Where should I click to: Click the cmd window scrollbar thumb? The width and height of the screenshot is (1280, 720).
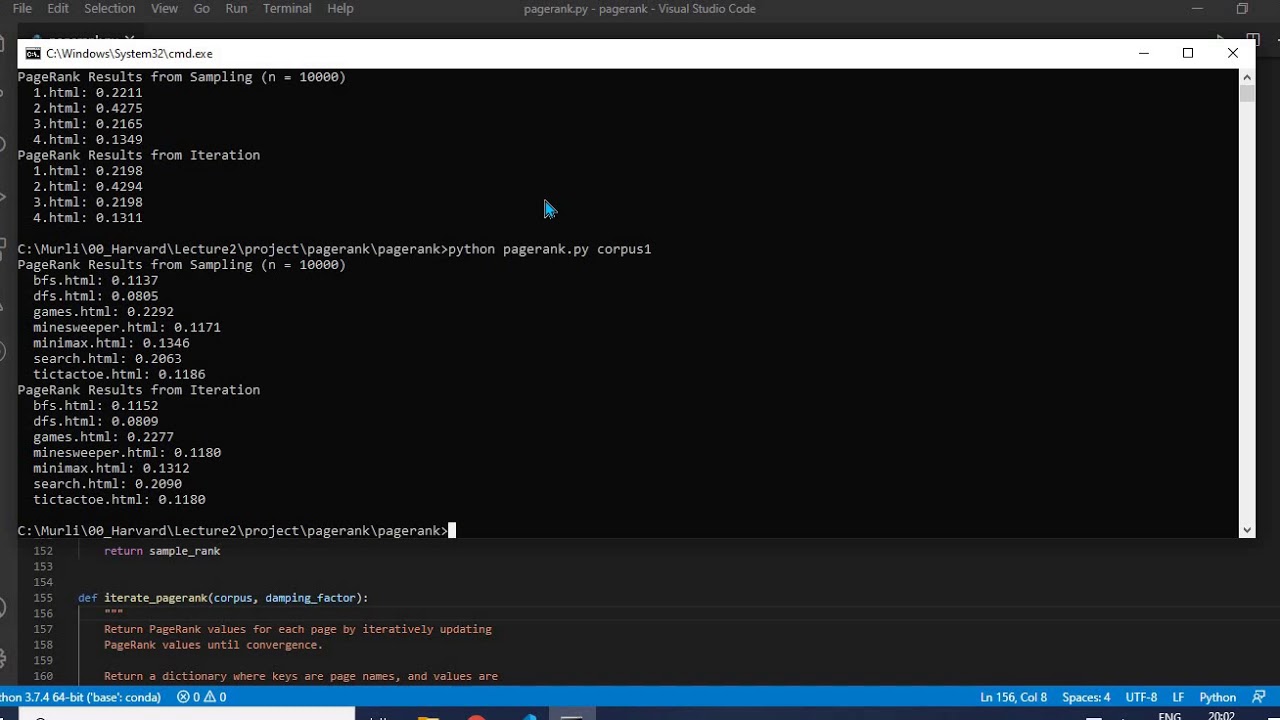(x=1247, y=94)
